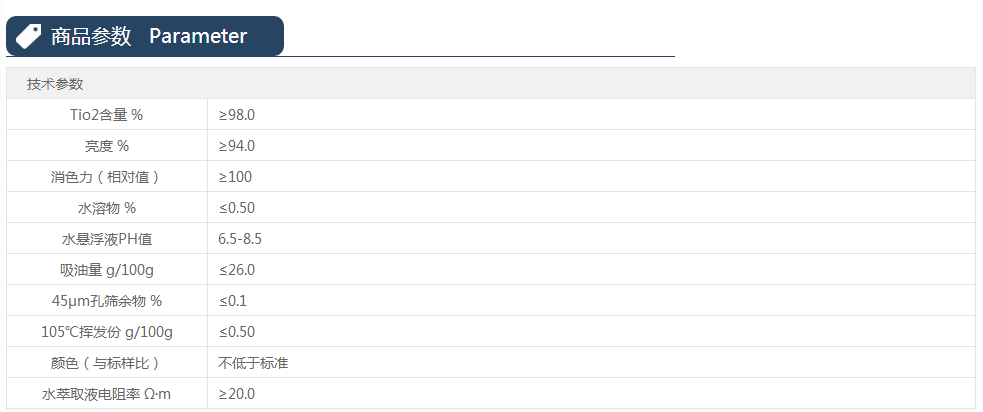Select the ≥94.0 brightness value

tap(237, 146)
